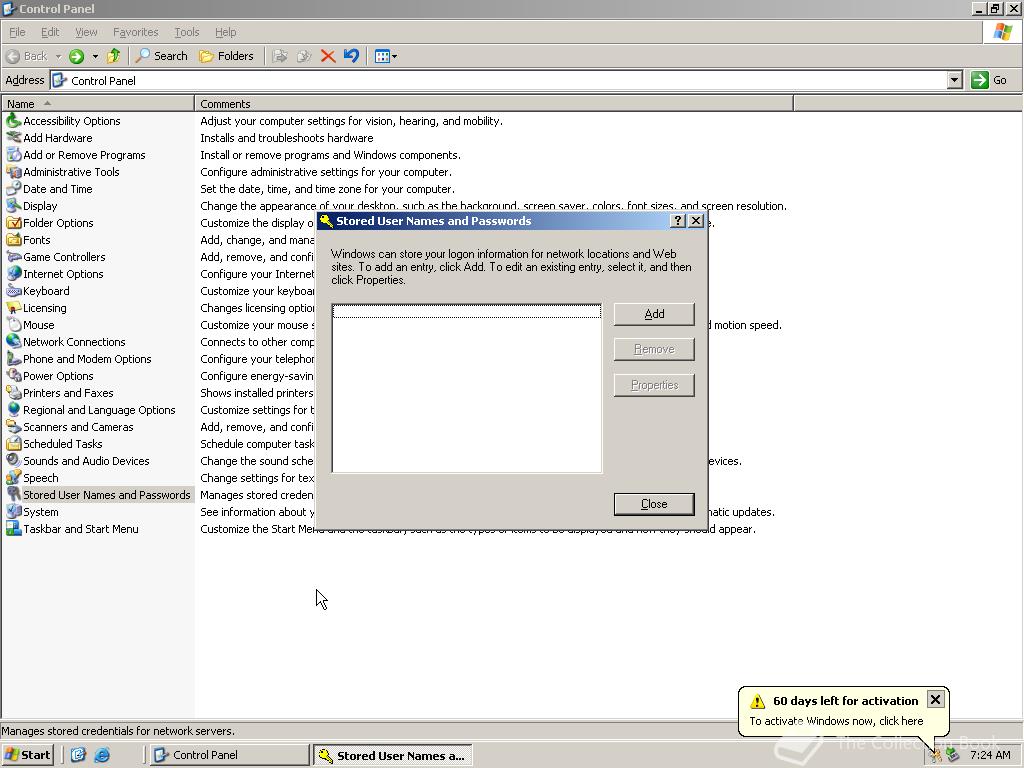Screen dimensions: 1024x768
Task: Click the Taskbar and Start Menu label
Action: [81, 529]
